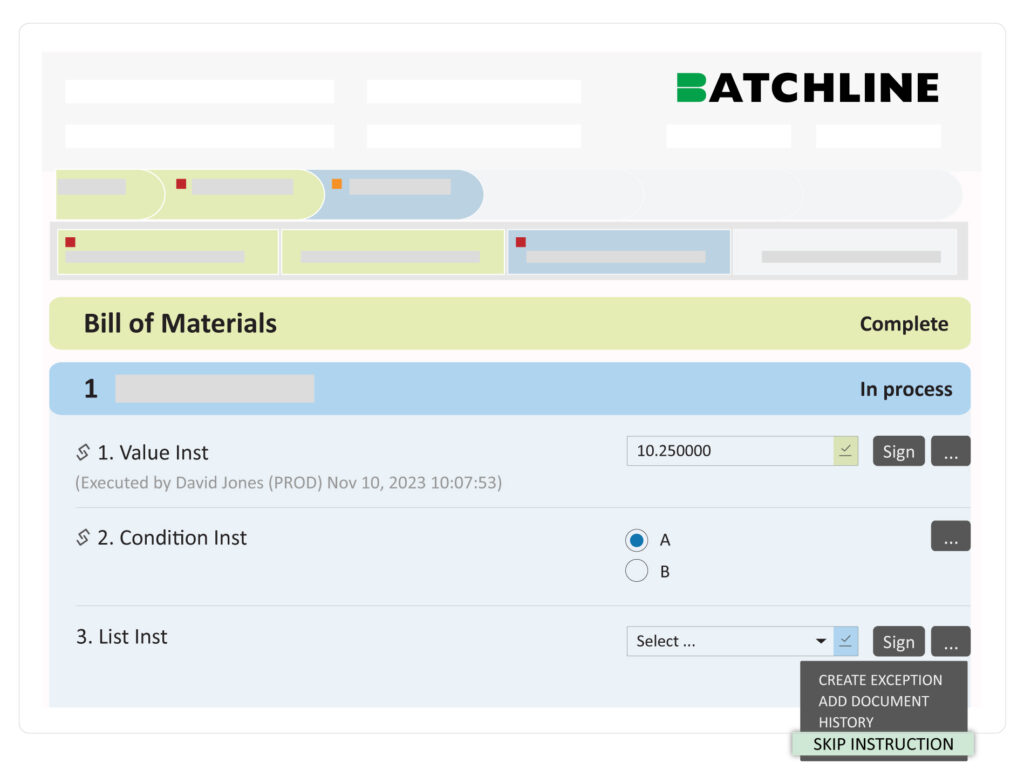Image resolution: width=1024 pixels, height=784 pixels.
Task: Choose Skip Instruction from the context menu
Action: (884, 744)
